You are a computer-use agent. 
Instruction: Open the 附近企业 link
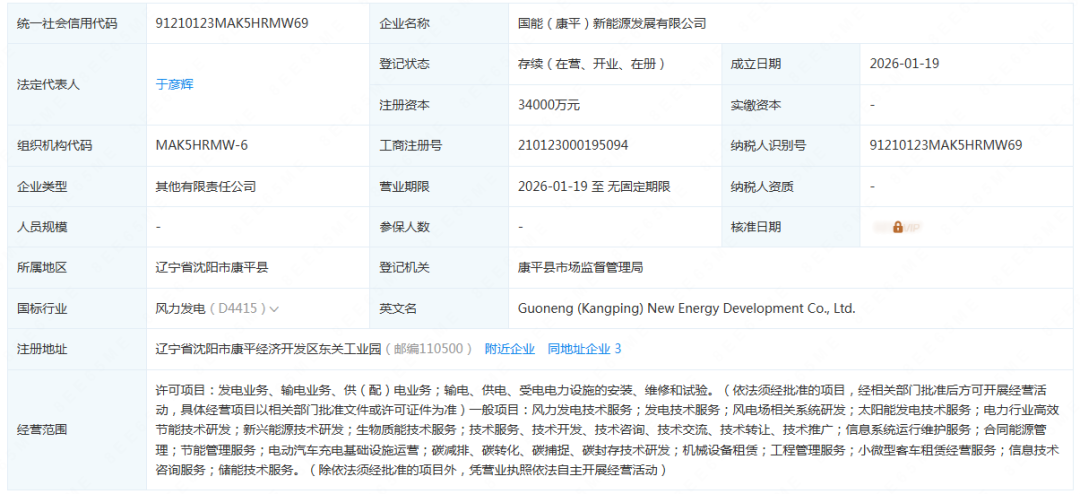pos(509,349)
